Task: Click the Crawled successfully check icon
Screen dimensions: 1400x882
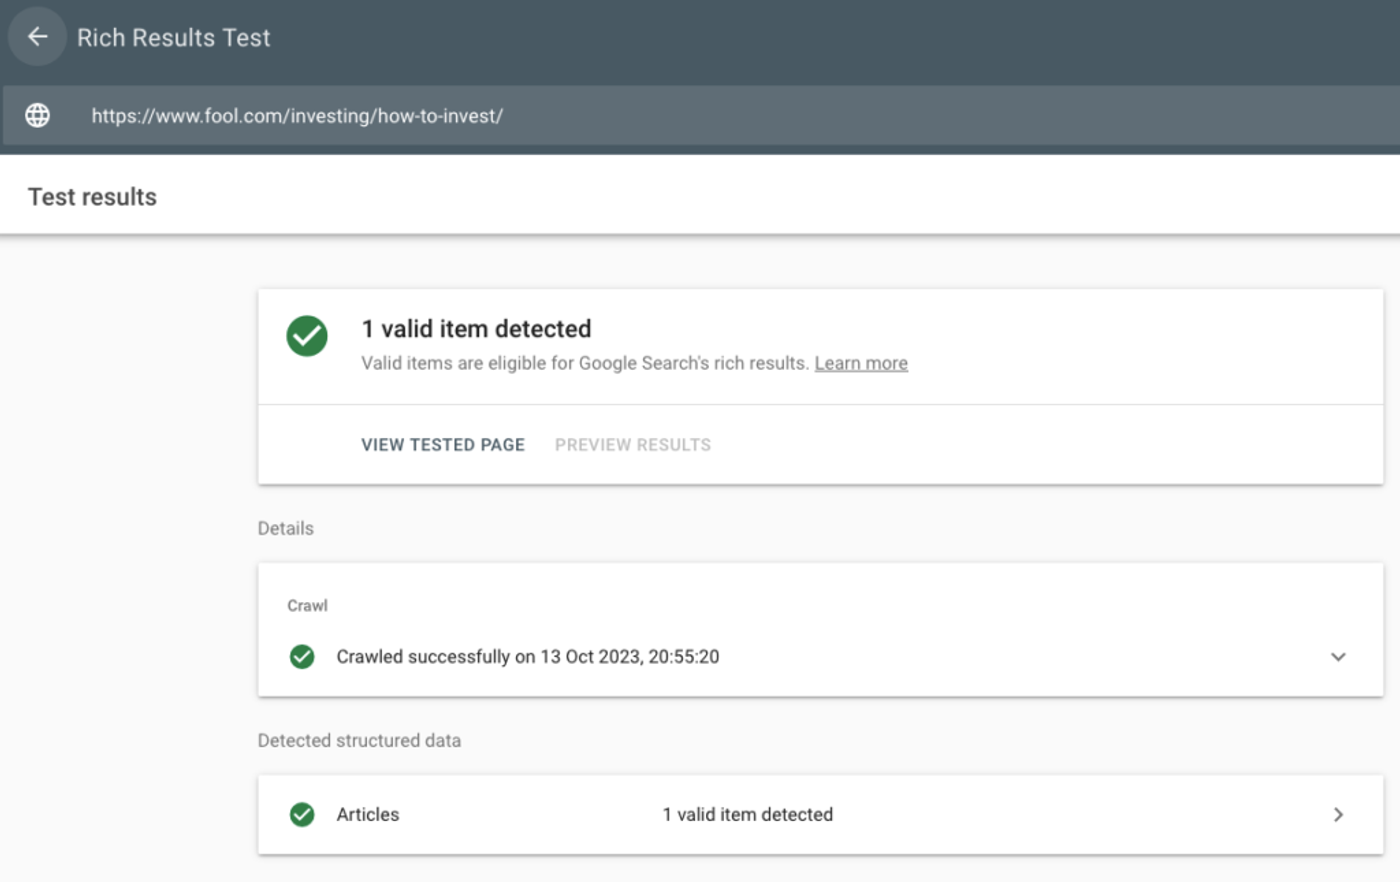Action: 302,657
